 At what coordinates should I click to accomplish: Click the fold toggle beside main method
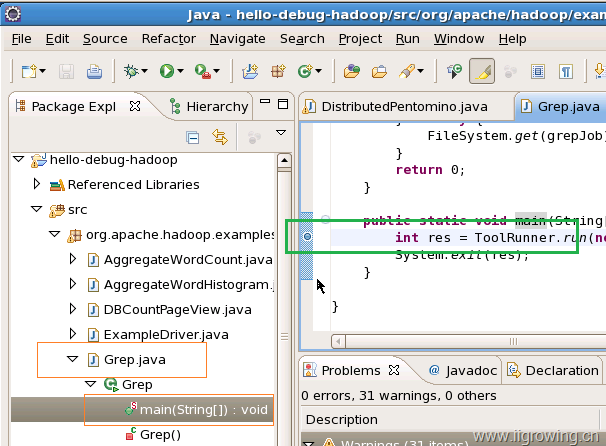click(325, 220)
